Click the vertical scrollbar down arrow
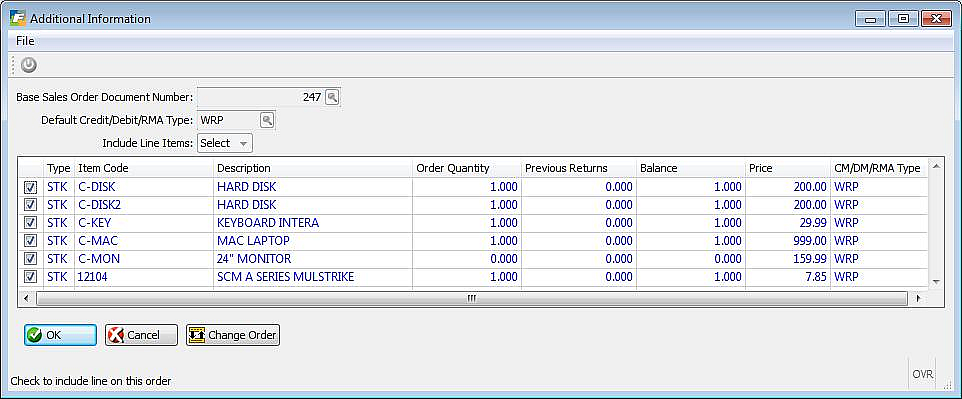Image resolution: width=962 pixels, height=399 pixels. (x=936, y=281)
